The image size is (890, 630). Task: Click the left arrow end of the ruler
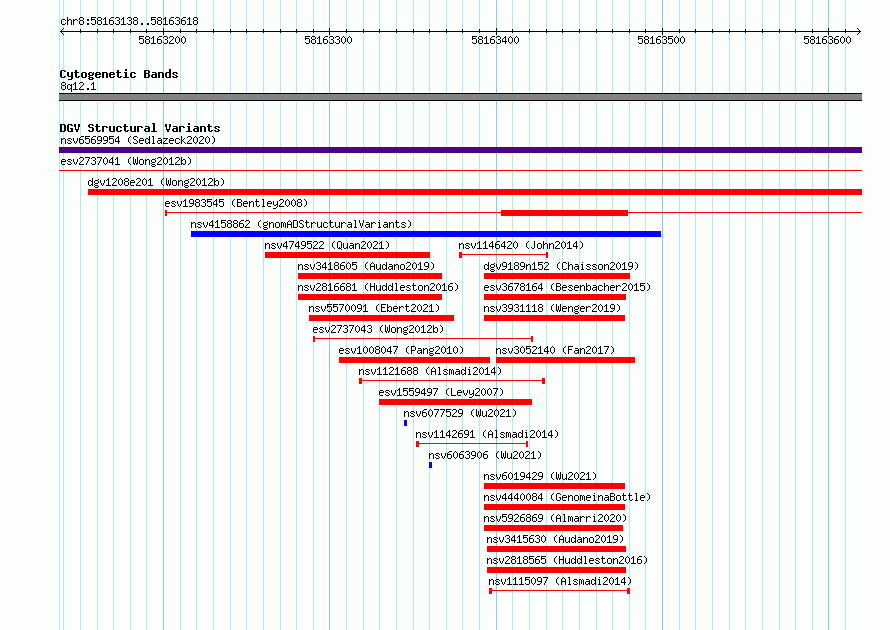(62, 31)
